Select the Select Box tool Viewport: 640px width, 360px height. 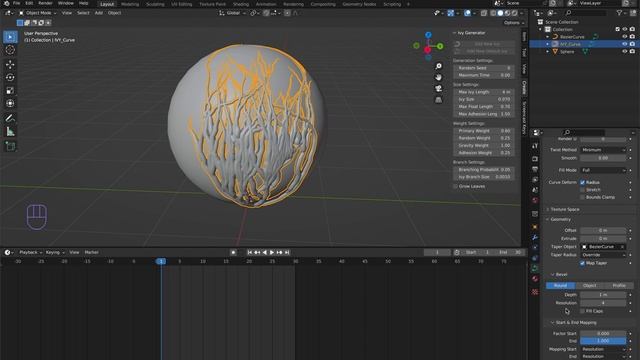click(x=10, y=37)
